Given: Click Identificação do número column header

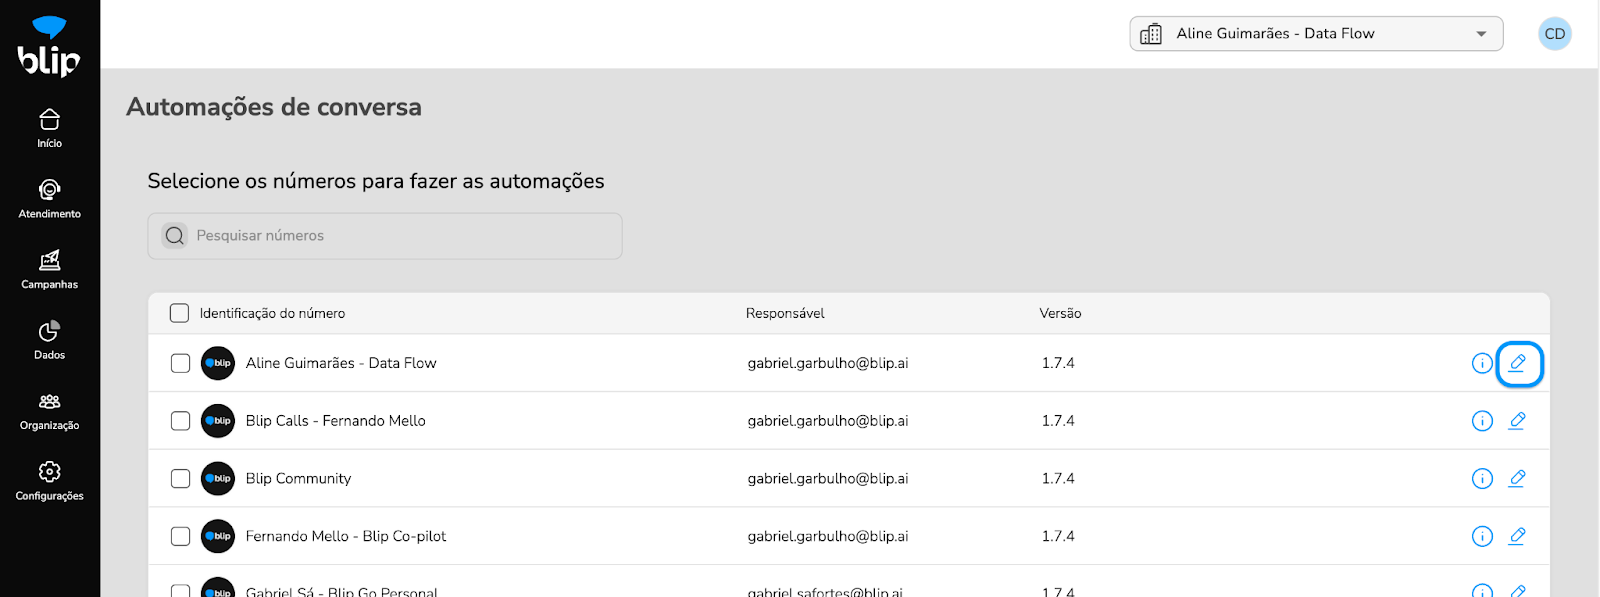Looking at the screenshot, I should tap(272, 314).
